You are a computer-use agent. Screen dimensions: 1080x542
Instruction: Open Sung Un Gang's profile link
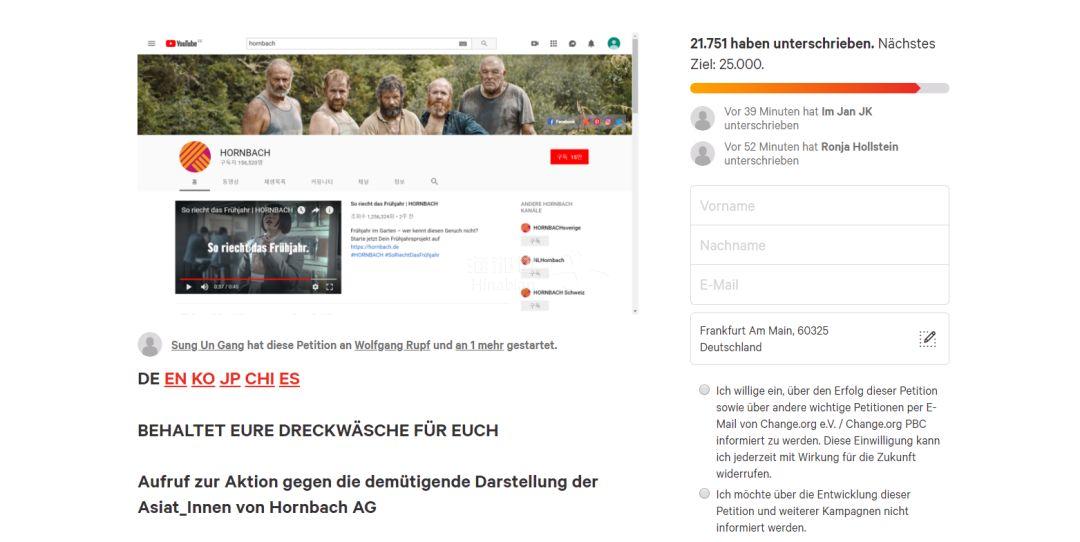207,345
